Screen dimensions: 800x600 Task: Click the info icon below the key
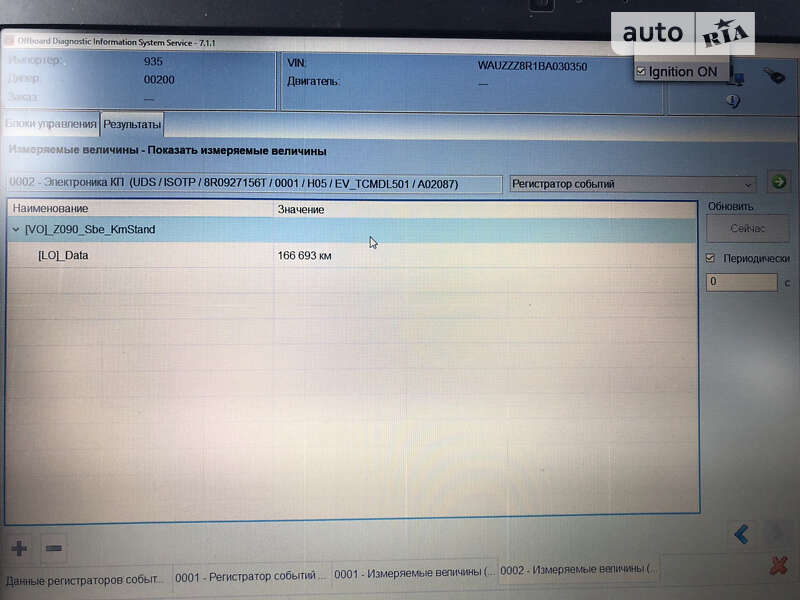[732, 98]
